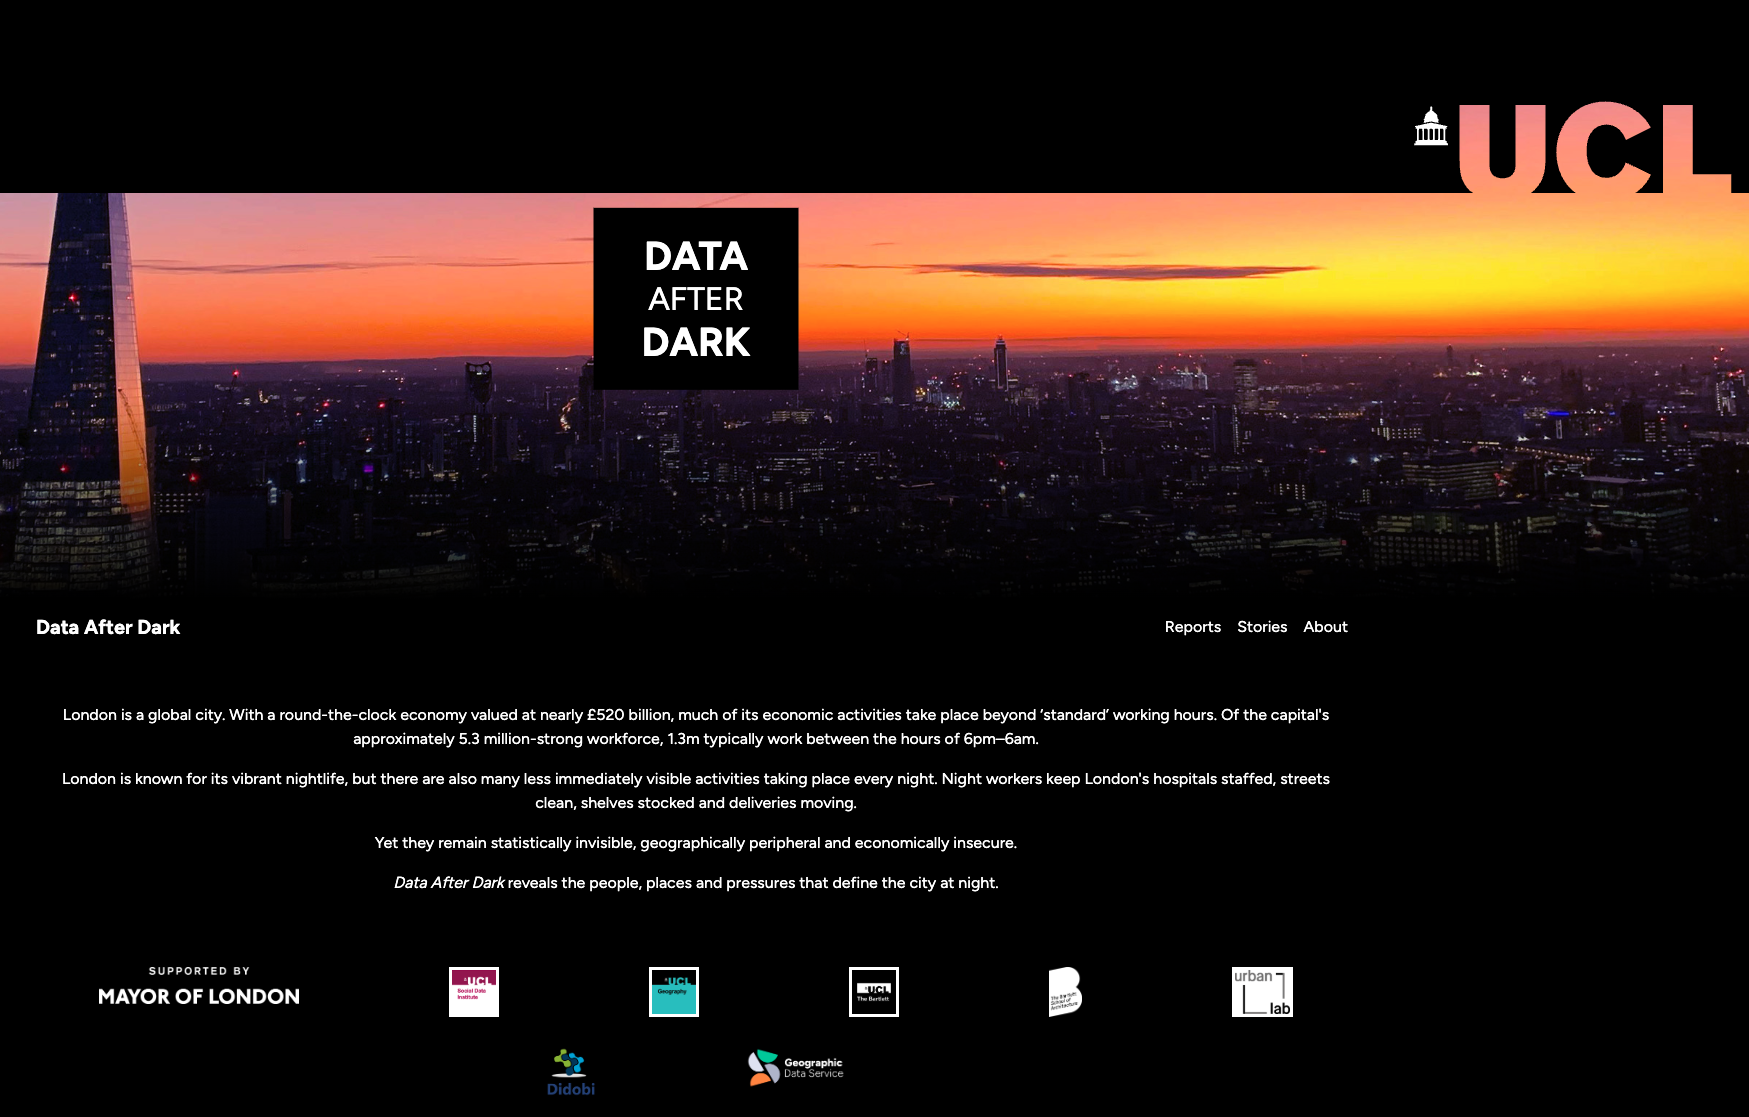This screenshot has width=1749, height=1117.
Task: Open the About page
Action: pos(1325,627)
